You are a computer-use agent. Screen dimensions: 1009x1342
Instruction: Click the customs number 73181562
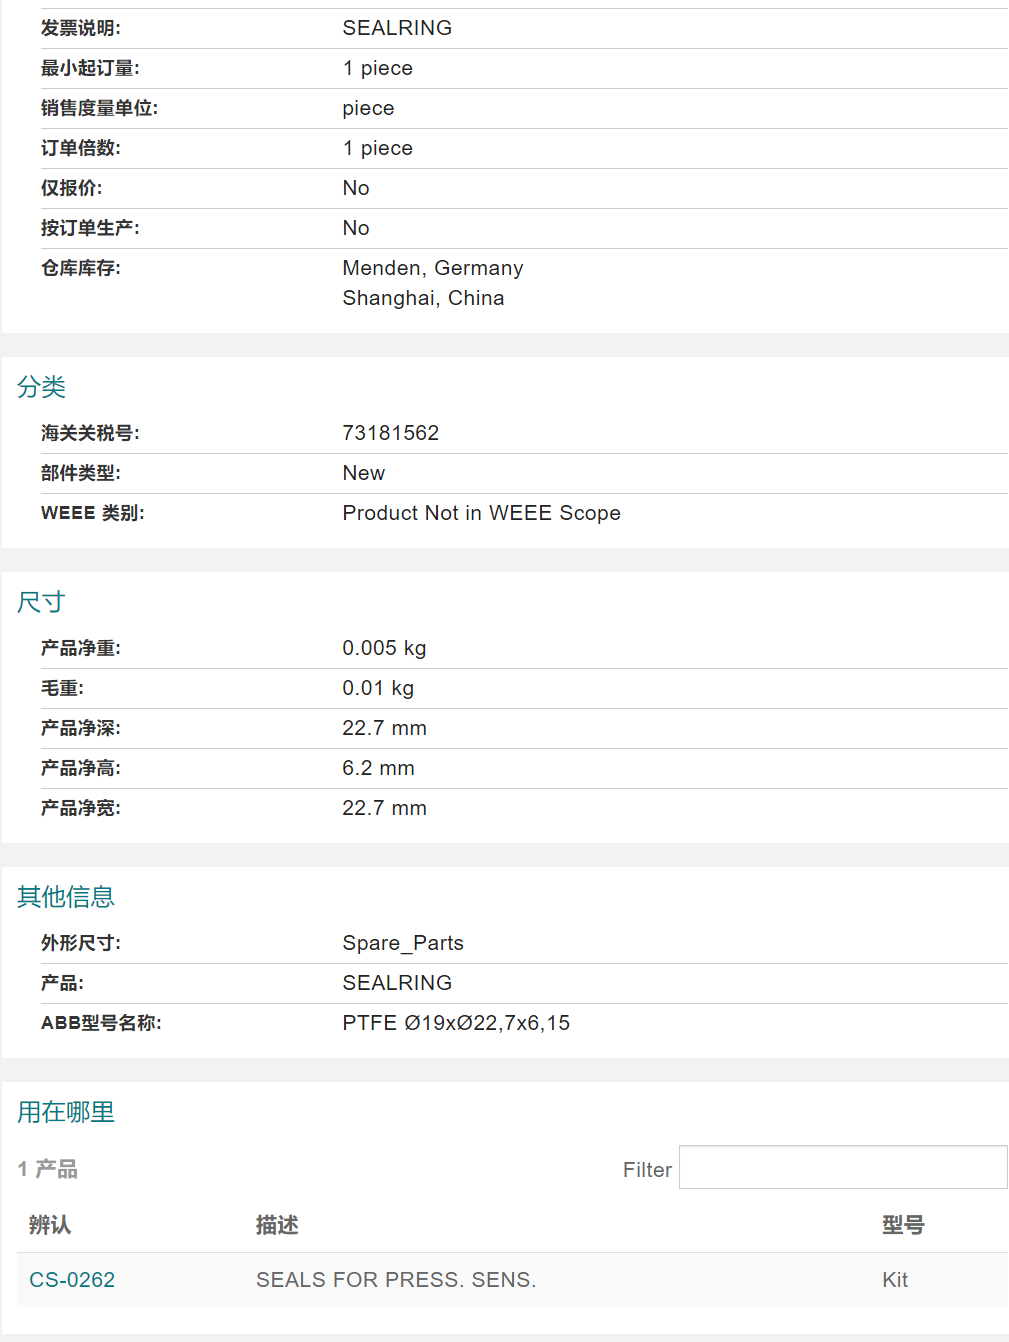(x=390, y=433)
